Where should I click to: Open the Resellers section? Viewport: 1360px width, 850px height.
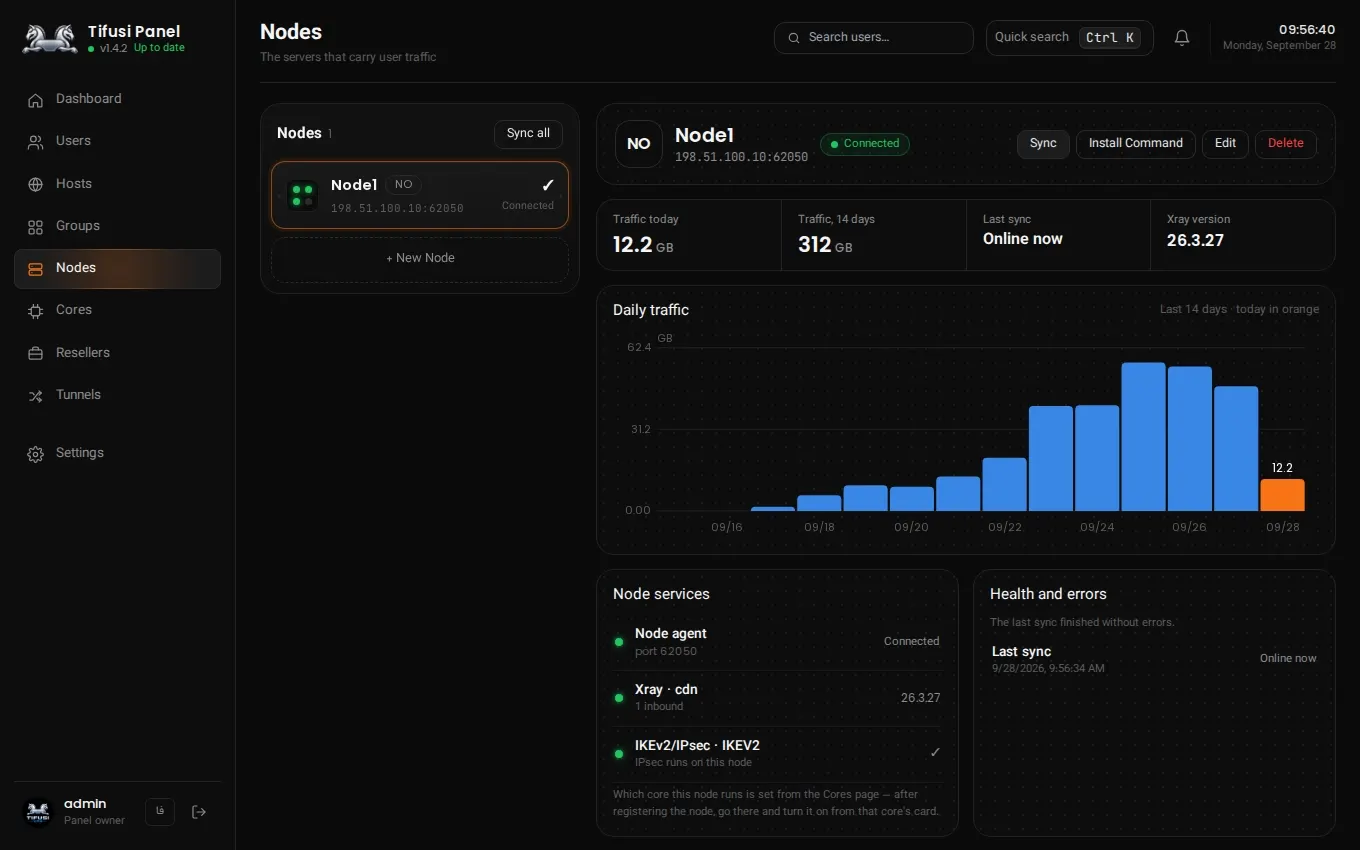[x=117, y=353]
